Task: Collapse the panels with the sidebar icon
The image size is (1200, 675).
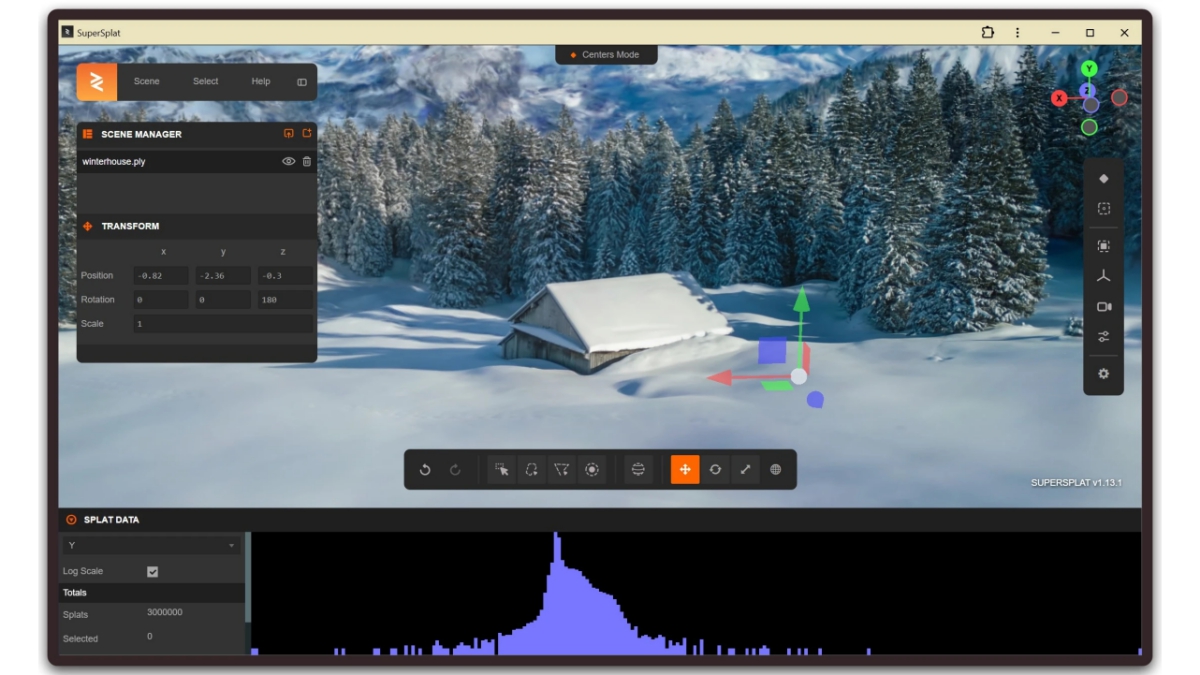Action: pyautogui.click(x=302, y=82)
